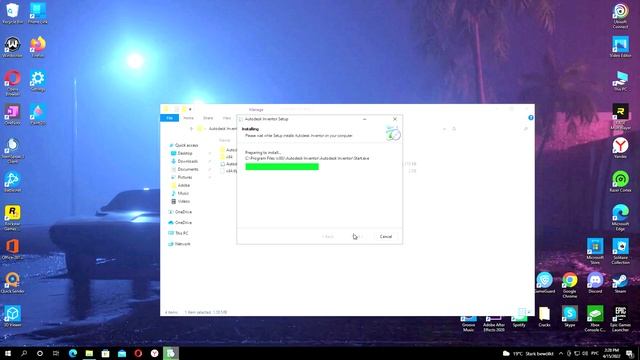Select Network in the navigation pane
This screenshot has height=360, width=640.
pyautogui.click(x=182, y=244)
